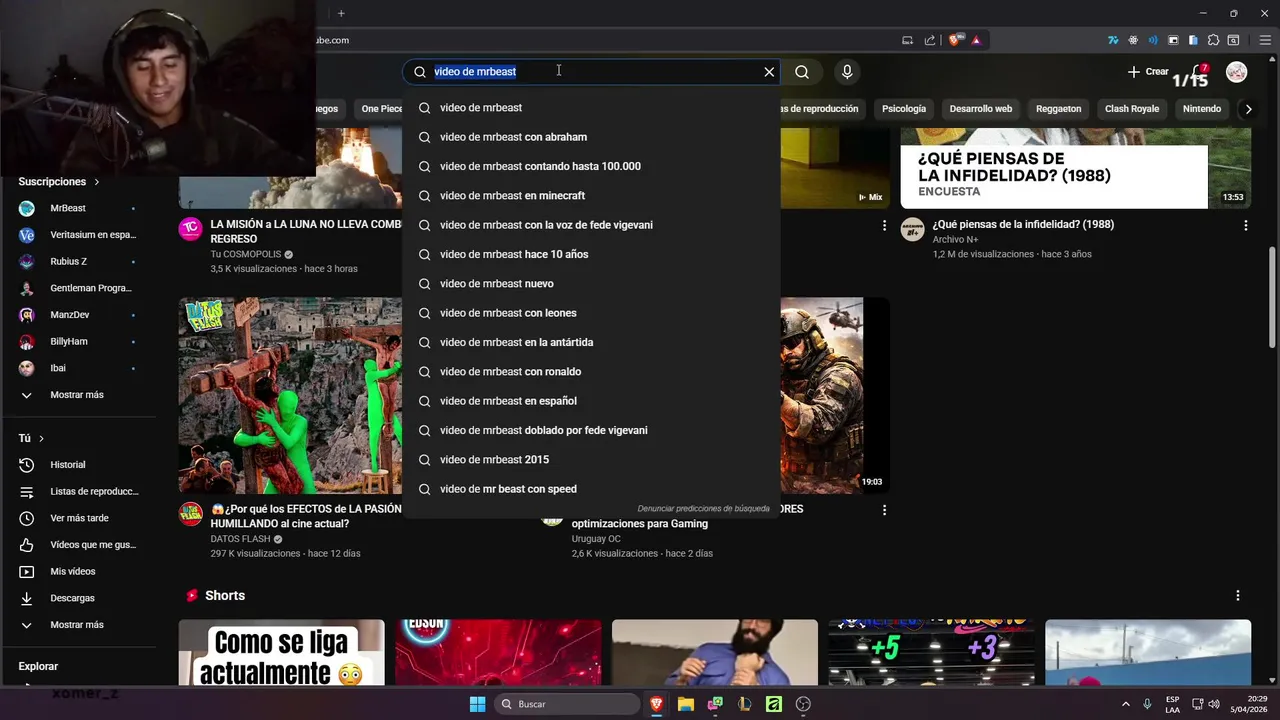
Task: Select the Desarrollo web filter chip
Action: [x=980, y=109]
